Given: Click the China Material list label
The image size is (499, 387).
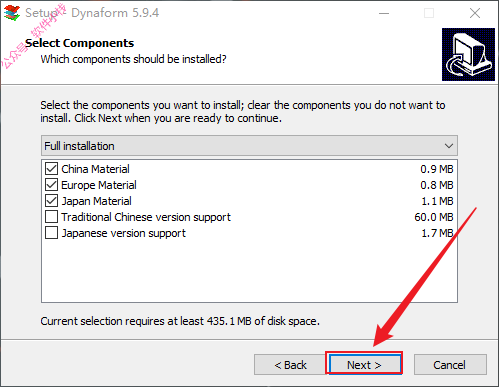Looking at the screenshot, I should pos(95,169).
